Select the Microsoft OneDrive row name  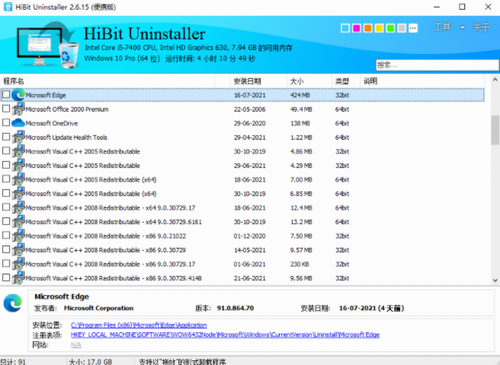(52, 123)
